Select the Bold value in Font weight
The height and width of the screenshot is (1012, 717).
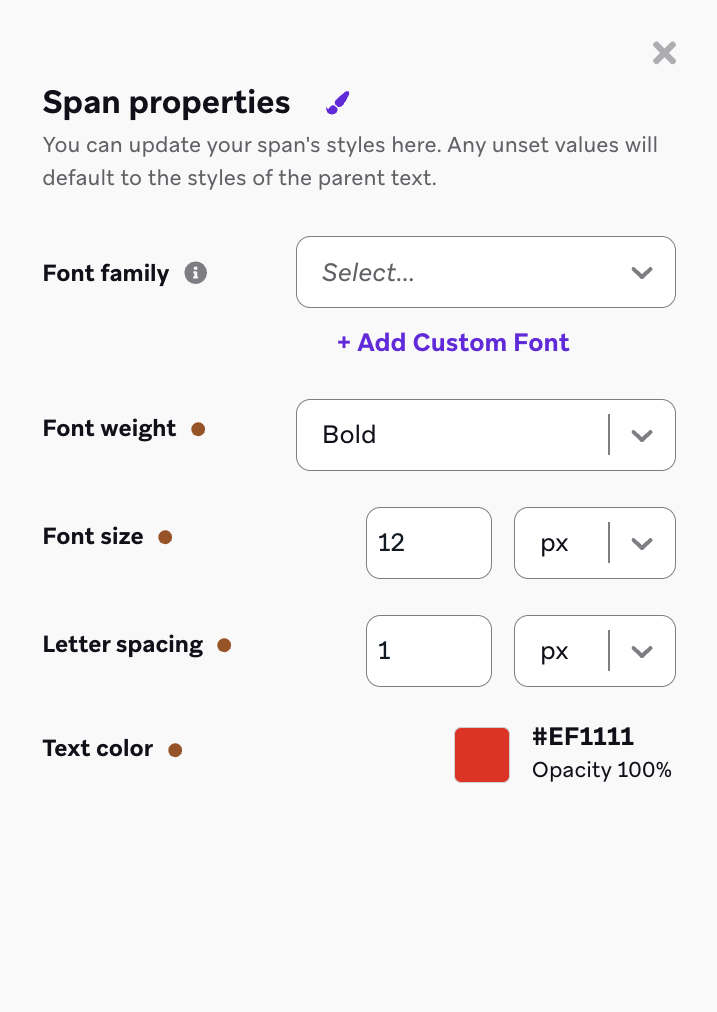(349, 435)
